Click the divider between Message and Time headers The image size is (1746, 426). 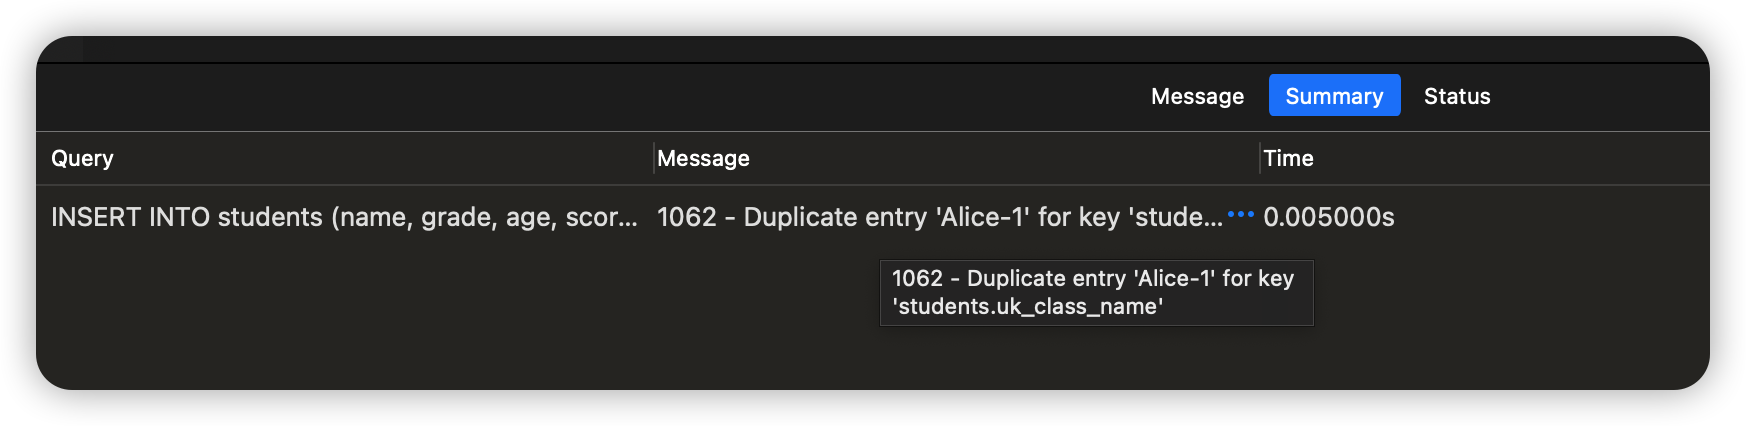coord(1259,158)
